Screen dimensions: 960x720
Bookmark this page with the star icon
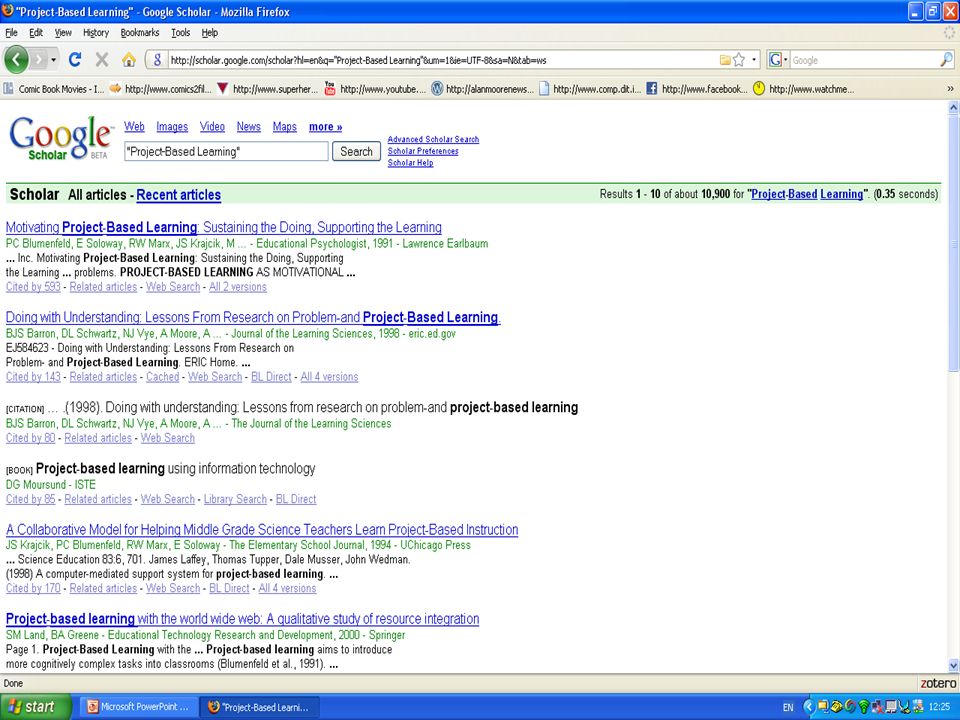click(739, 59)
